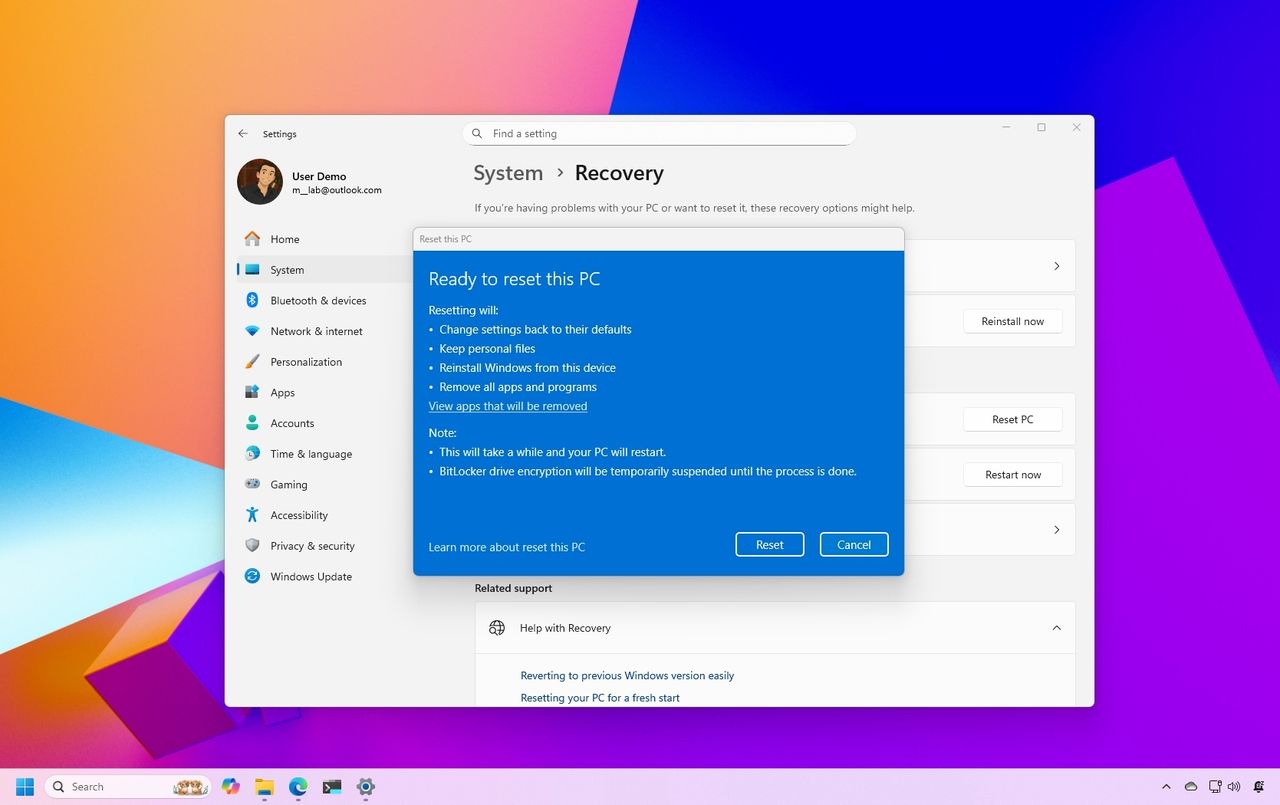Open Microsoft Edge from the taskbar
The height and width of the screenshot is (805, 1280).
point(297,787)
